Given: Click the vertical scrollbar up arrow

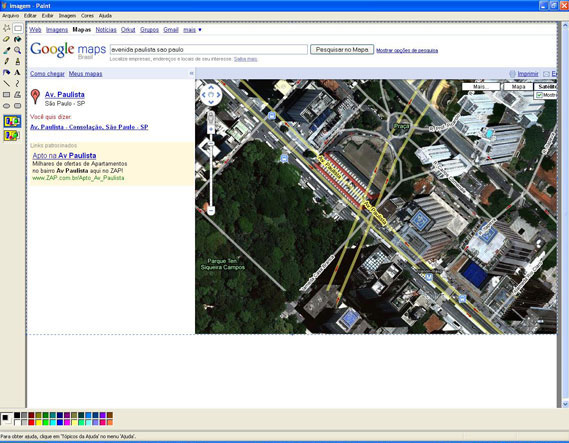Looking at the screenshot, I should (x=565, y=26).
